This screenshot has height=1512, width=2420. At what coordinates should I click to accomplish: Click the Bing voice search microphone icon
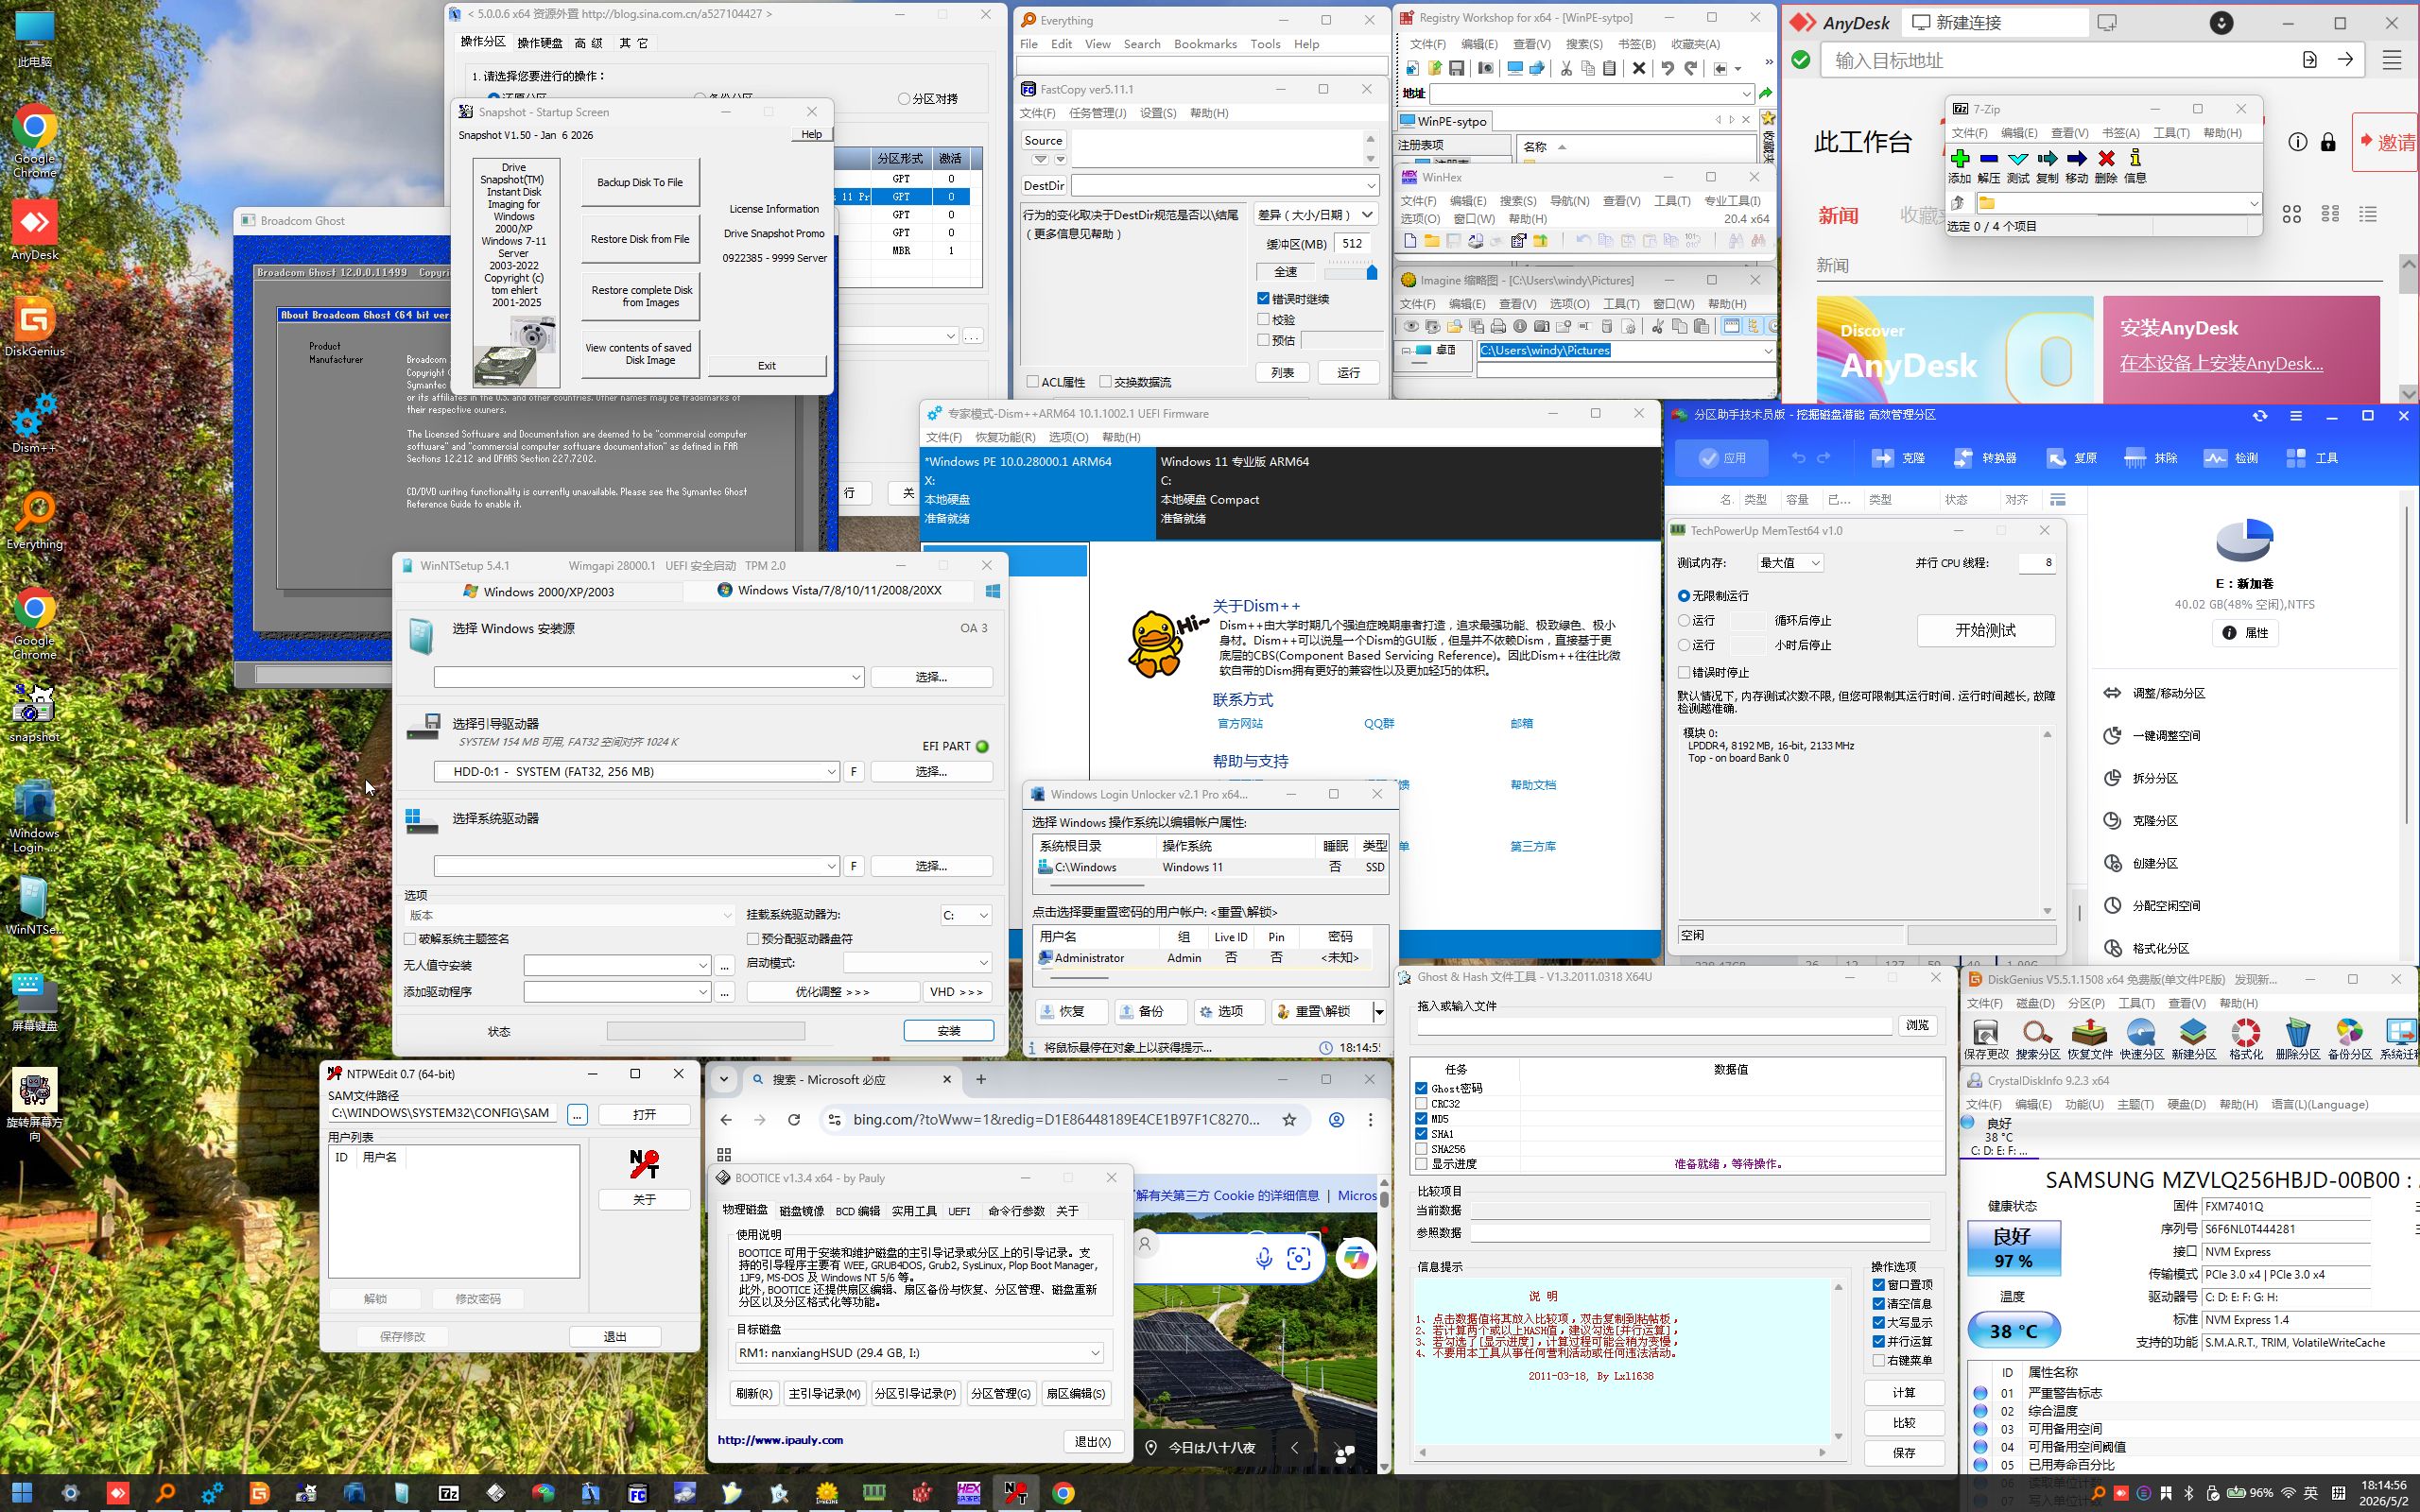click(x=1264, y=1258)
